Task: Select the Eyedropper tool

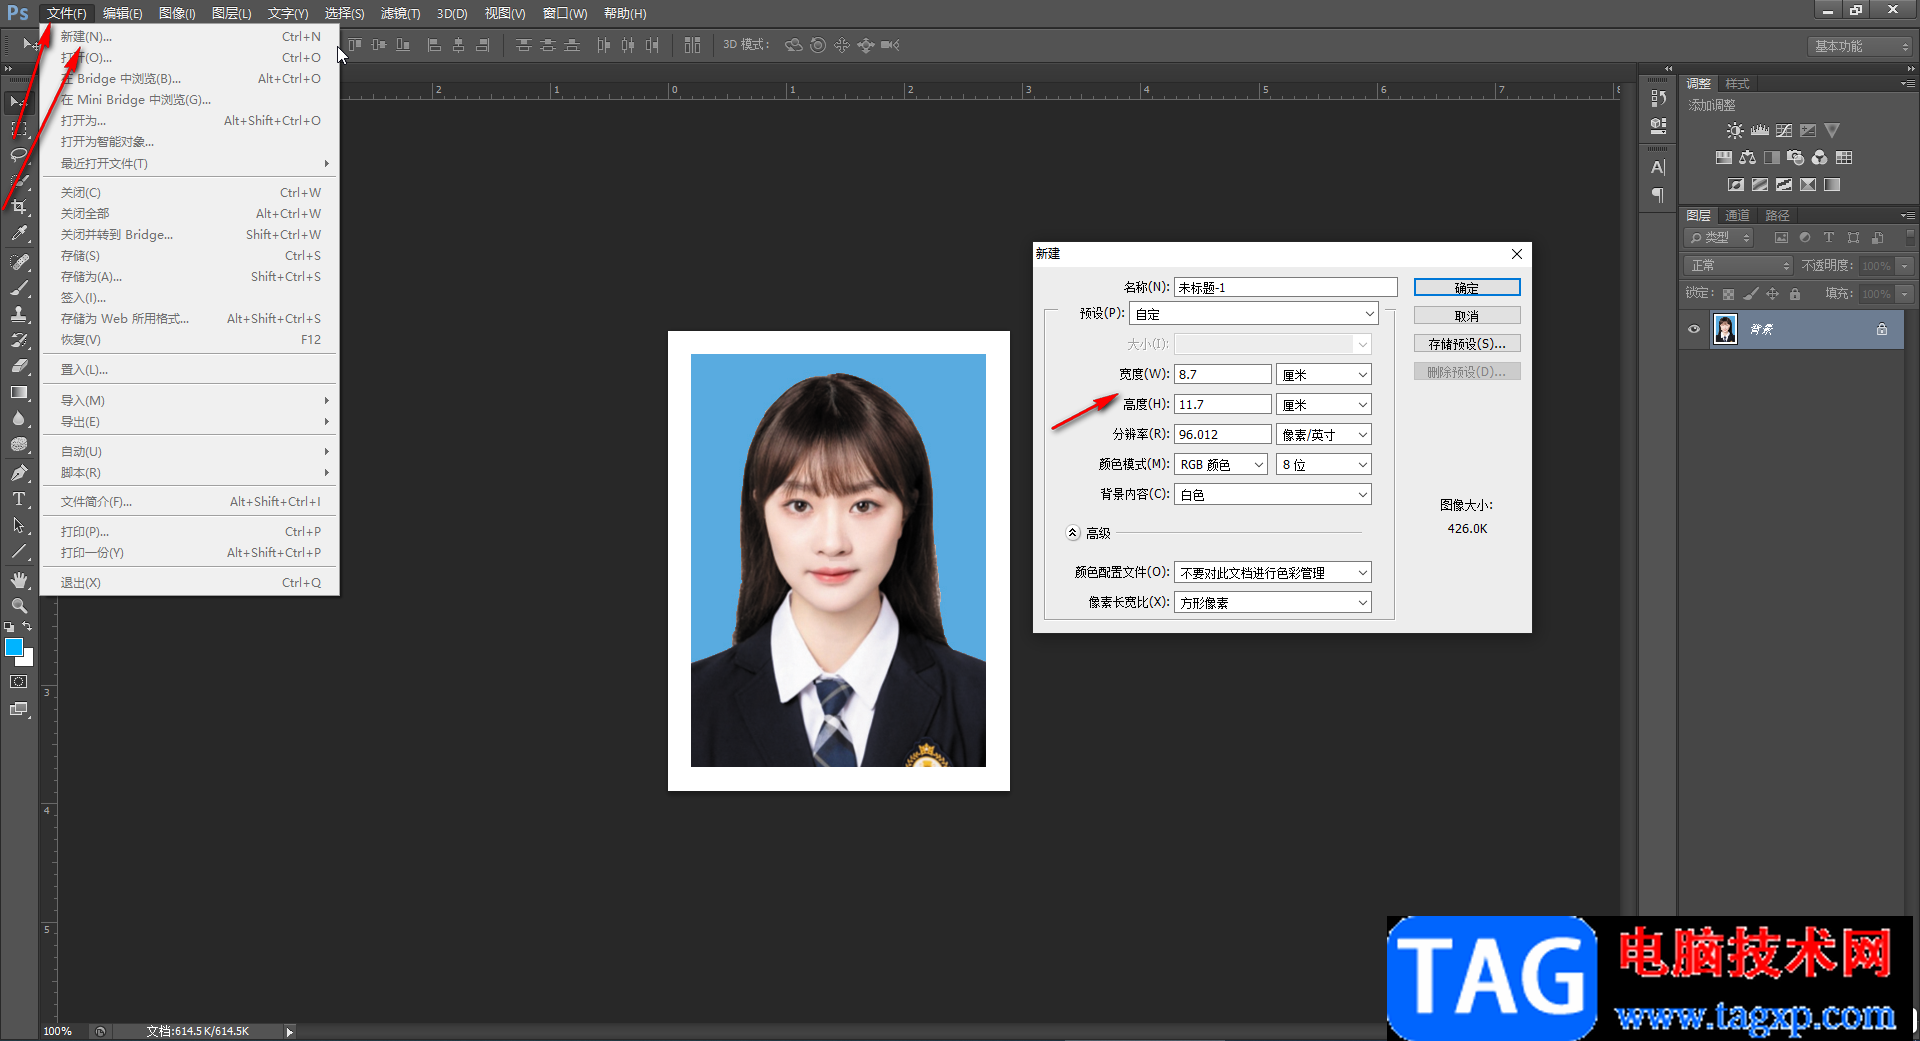Action: tap(19, 234)
